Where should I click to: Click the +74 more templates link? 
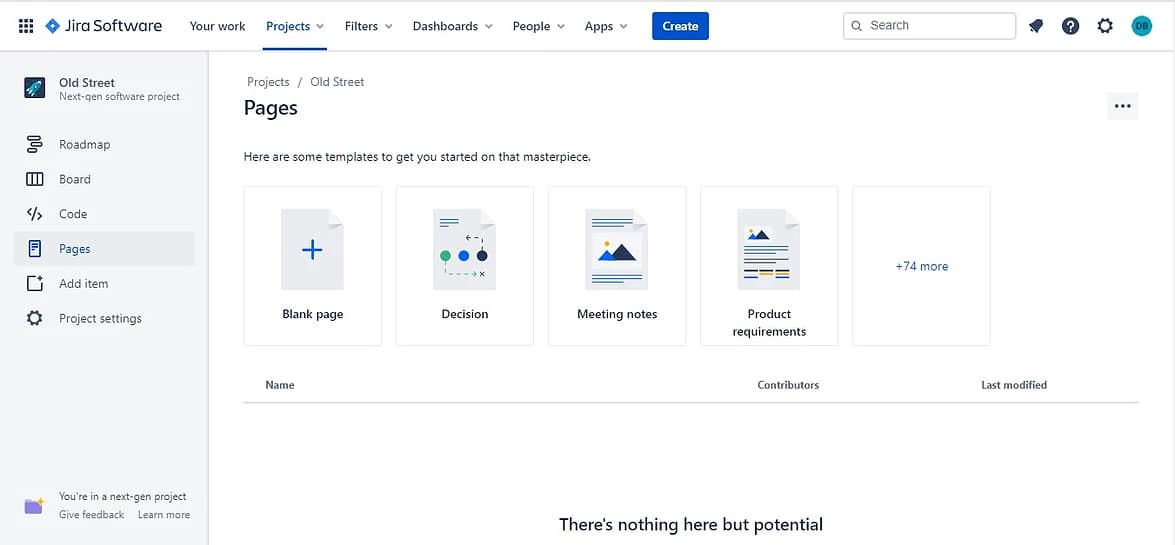tap(921, 266)
